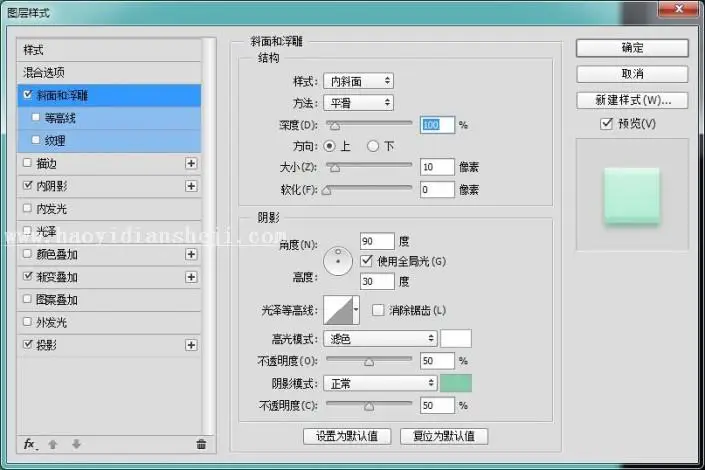Viewport: 705px width, 470px height.
Task: Click the 设置为默认值 button
Action: (x=347, y=436)
